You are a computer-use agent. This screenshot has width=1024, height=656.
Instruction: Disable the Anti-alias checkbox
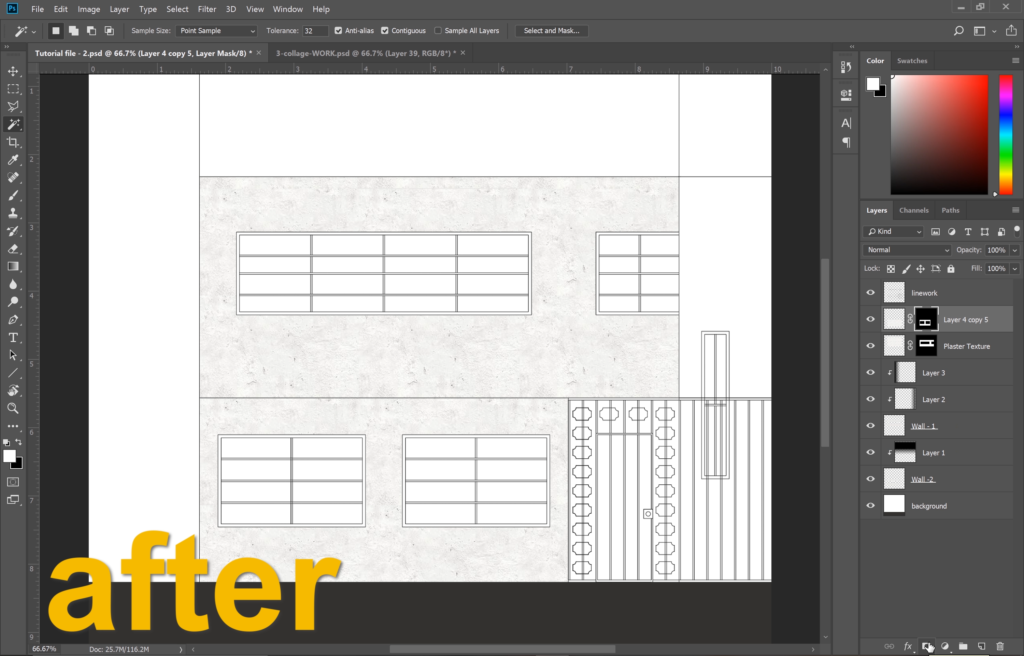[x=338, y=31]
